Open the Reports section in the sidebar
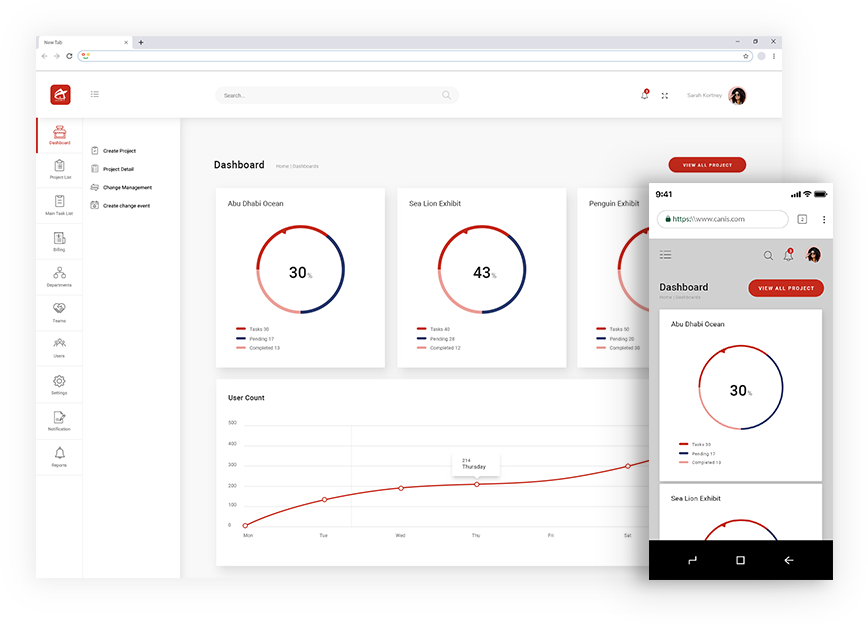Screen dimensions: 868x625 [x=59, y=456]
